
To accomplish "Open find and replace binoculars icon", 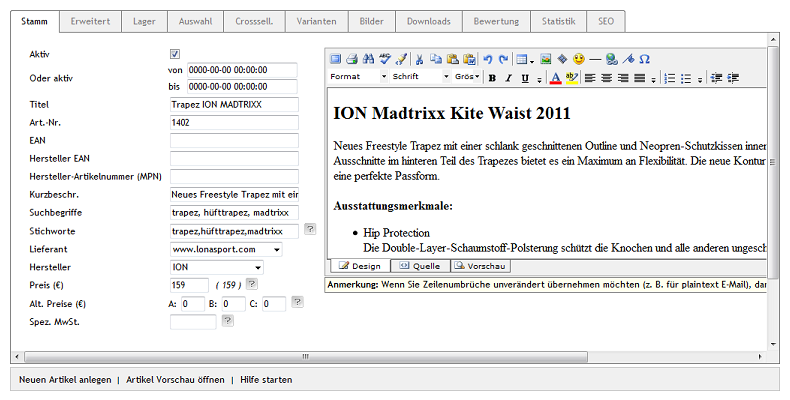I will [x=368, y=59].
